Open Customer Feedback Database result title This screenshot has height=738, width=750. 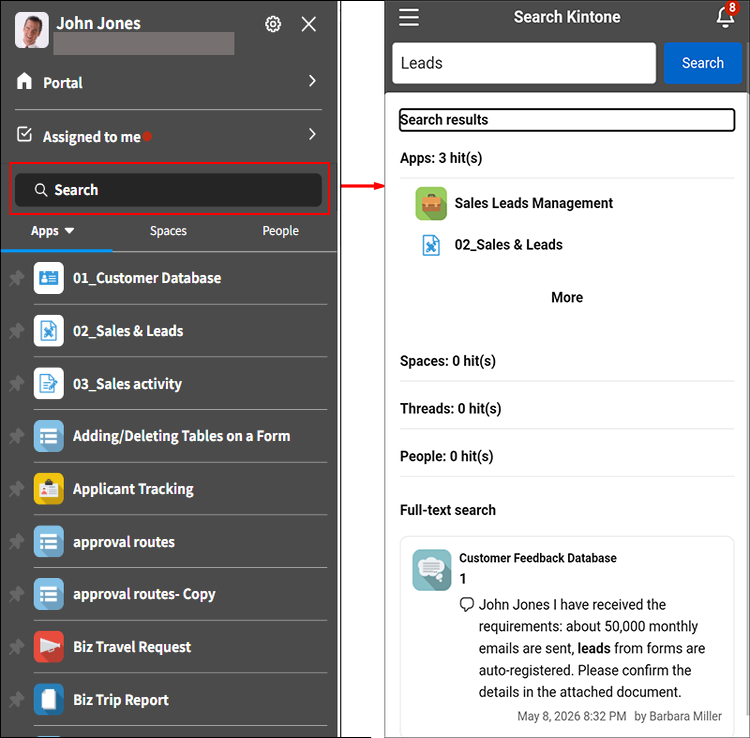(538, 558)
